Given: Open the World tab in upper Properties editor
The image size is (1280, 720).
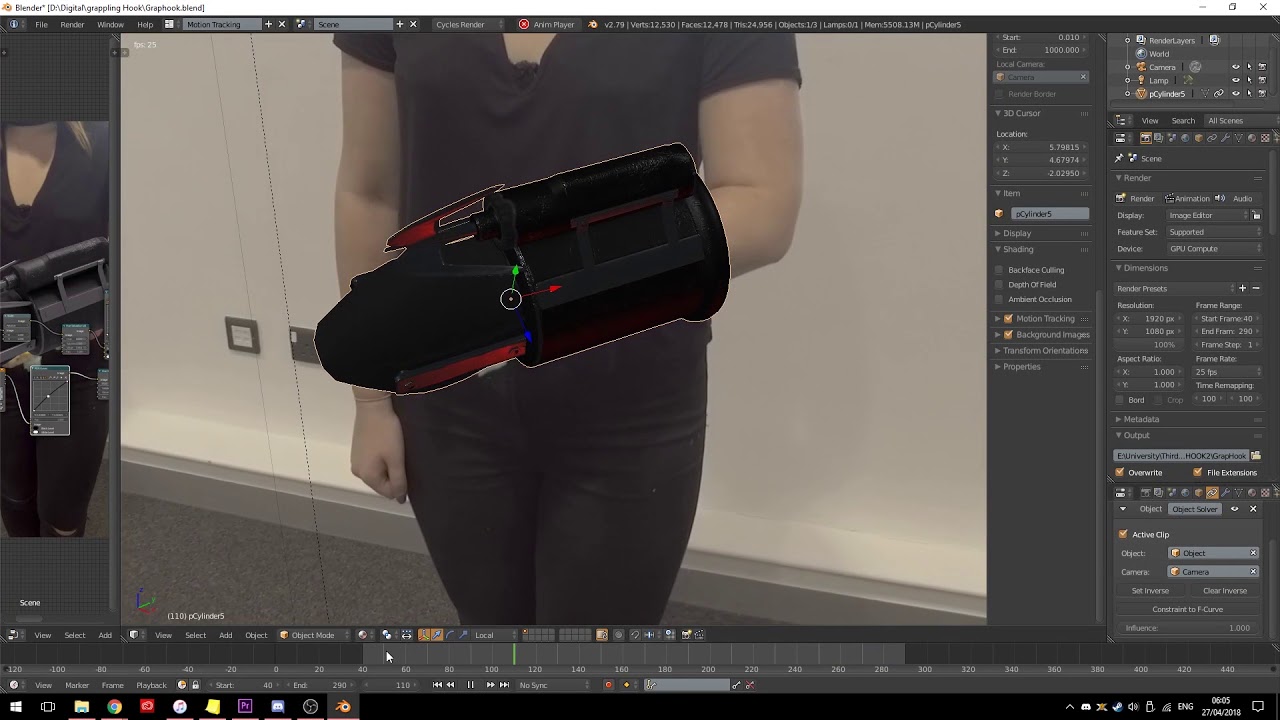Looking at the screenshot, I should (x=1185, y=138).
